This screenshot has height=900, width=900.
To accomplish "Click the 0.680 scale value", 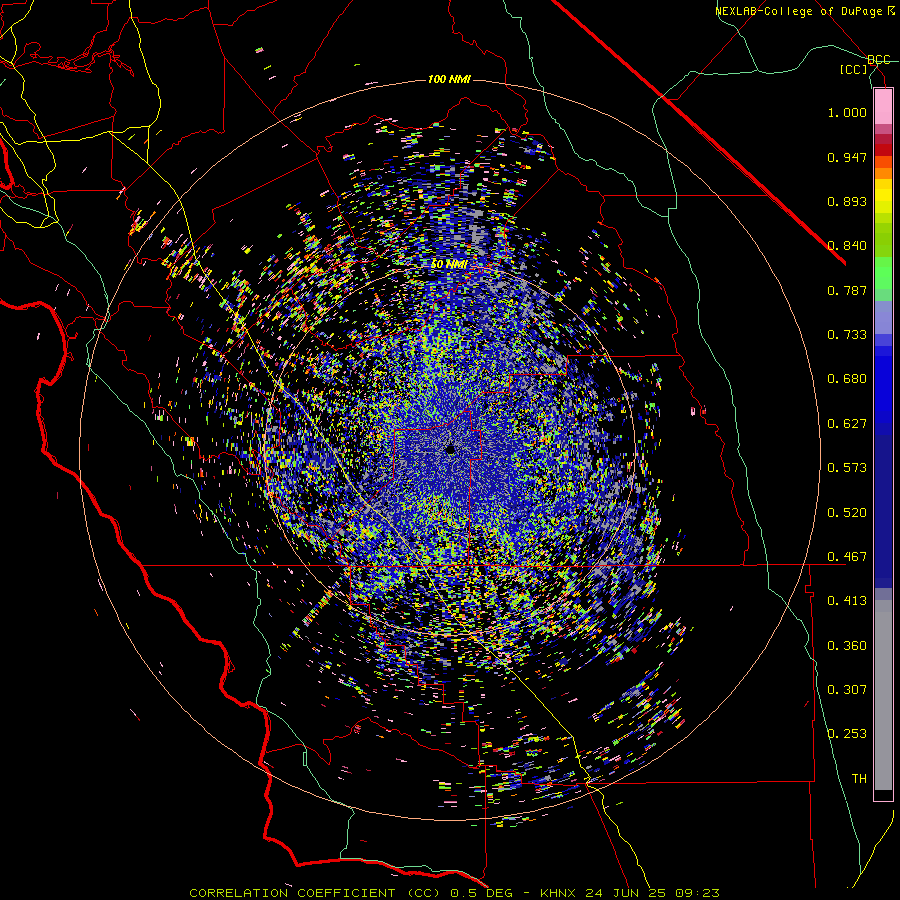I will (847, 379).
